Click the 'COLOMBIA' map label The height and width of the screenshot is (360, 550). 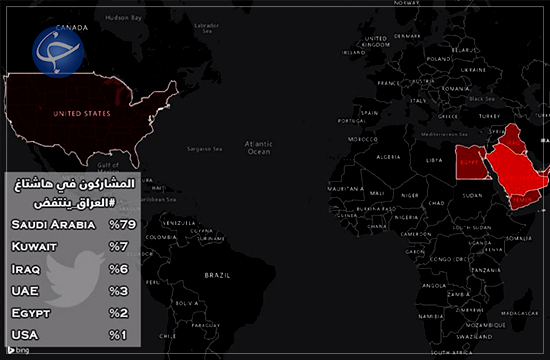pyautogui.click(x=161, y=238)
